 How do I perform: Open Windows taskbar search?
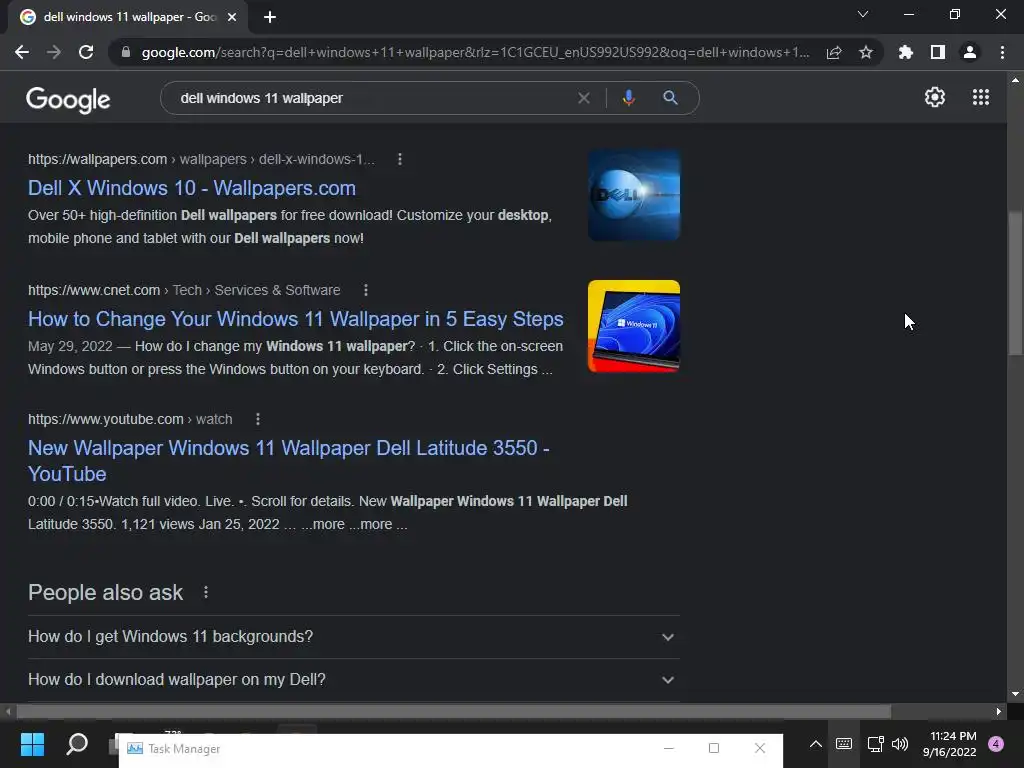(x=77, y=744)
